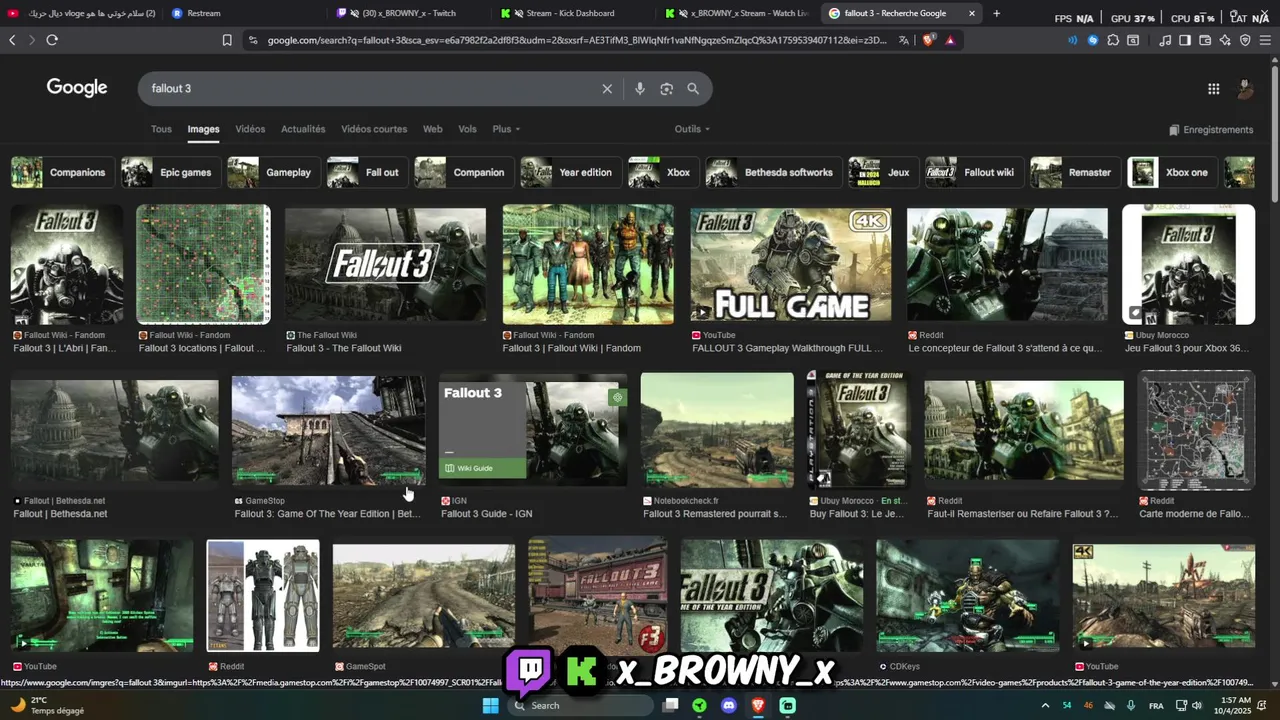Open Task View on taskbar

[671, 706]
